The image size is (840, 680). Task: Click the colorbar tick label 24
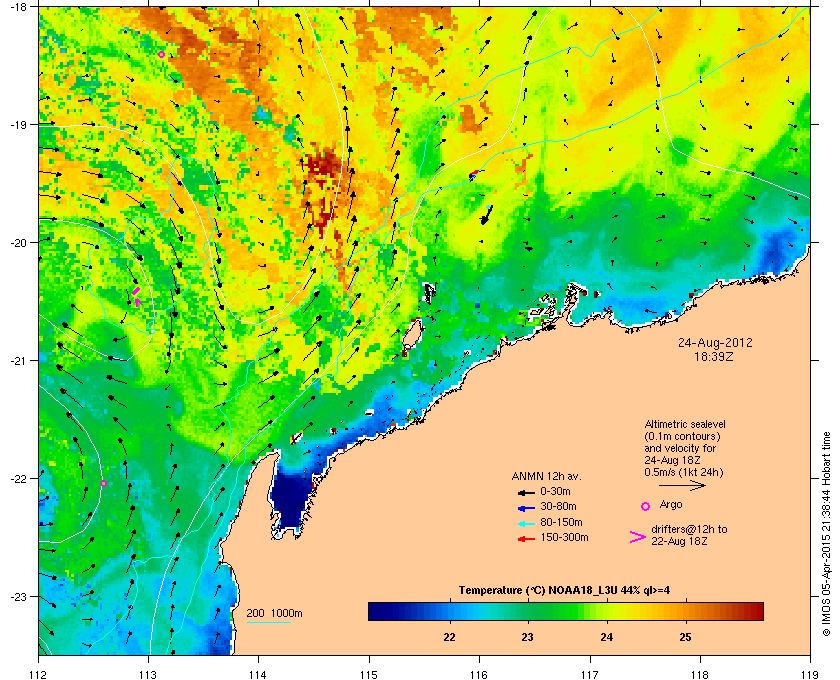coord(606,637)
